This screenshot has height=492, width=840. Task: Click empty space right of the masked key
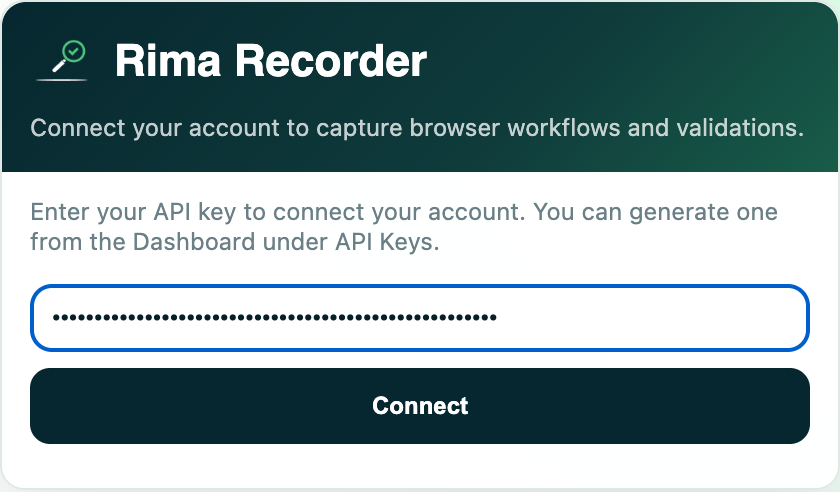648,318
